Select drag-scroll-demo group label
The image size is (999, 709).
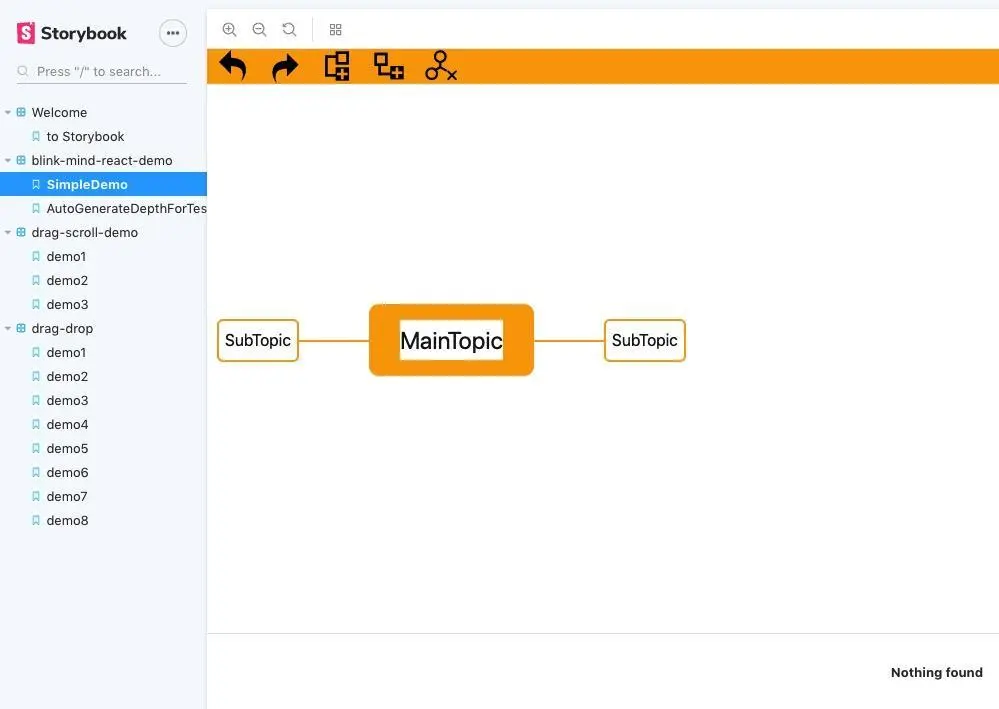(x=85, y=233)
